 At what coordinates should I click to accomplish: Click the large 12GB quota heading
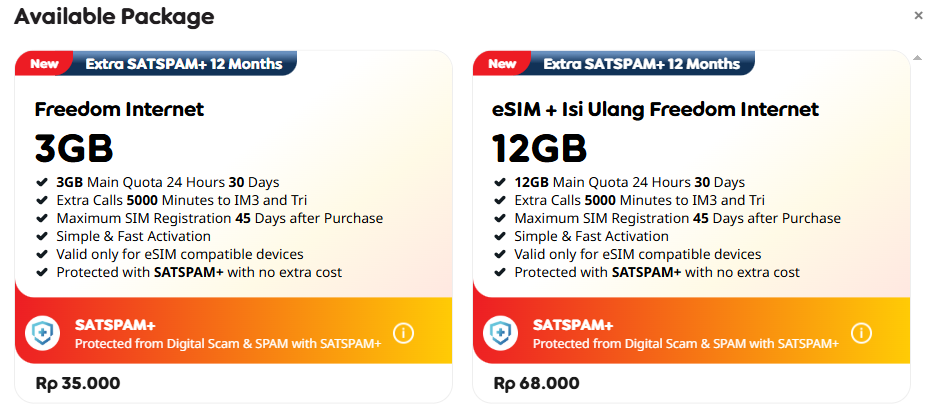[539, 148]
